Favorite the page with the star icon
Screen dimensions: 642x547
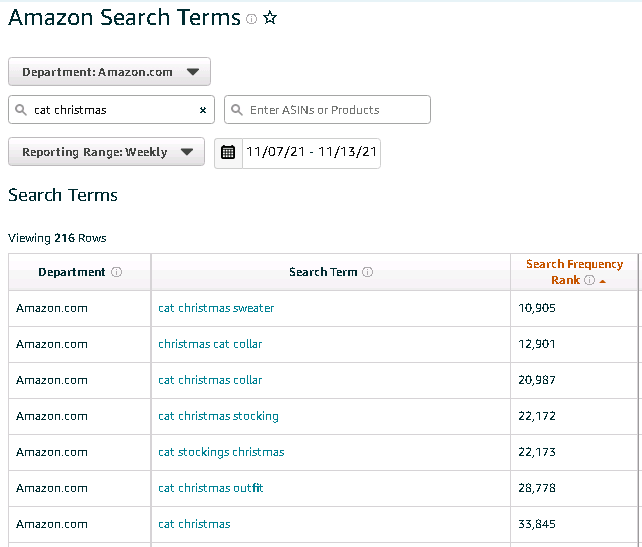(270, 18)
